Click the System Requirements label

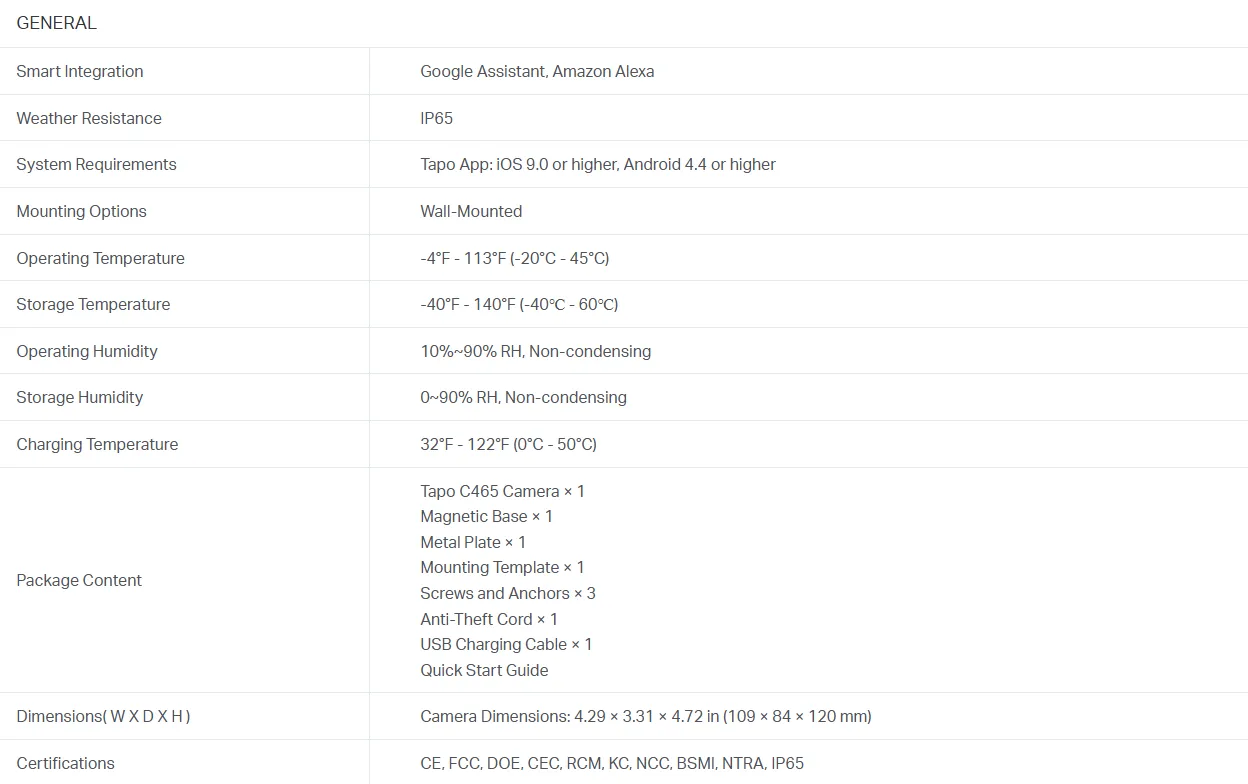click(x=96, y=164)
